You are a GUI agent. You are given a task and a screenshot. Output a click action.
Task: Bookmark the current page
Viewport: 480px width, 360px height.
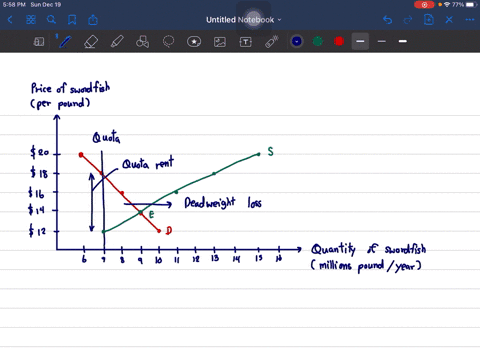(72, 20)
